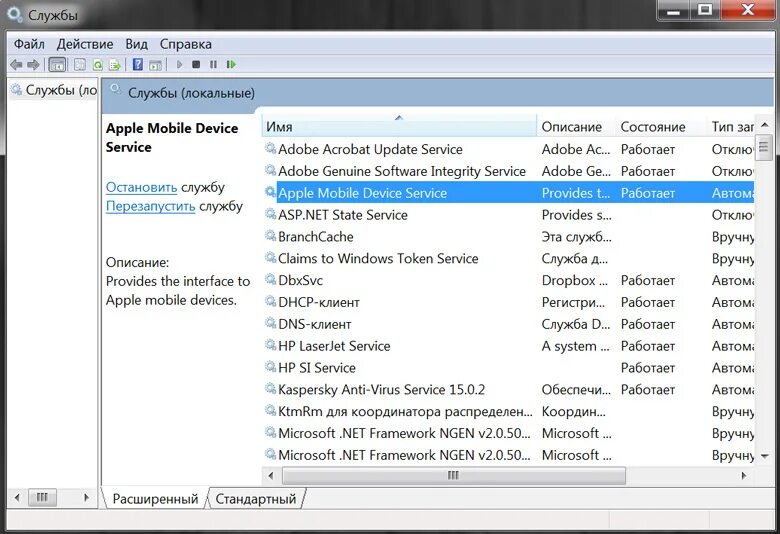Screen dimensions: 780x534
Task: Click services list horizontal scroll right arrow
Action: click(x=744, y=475)
